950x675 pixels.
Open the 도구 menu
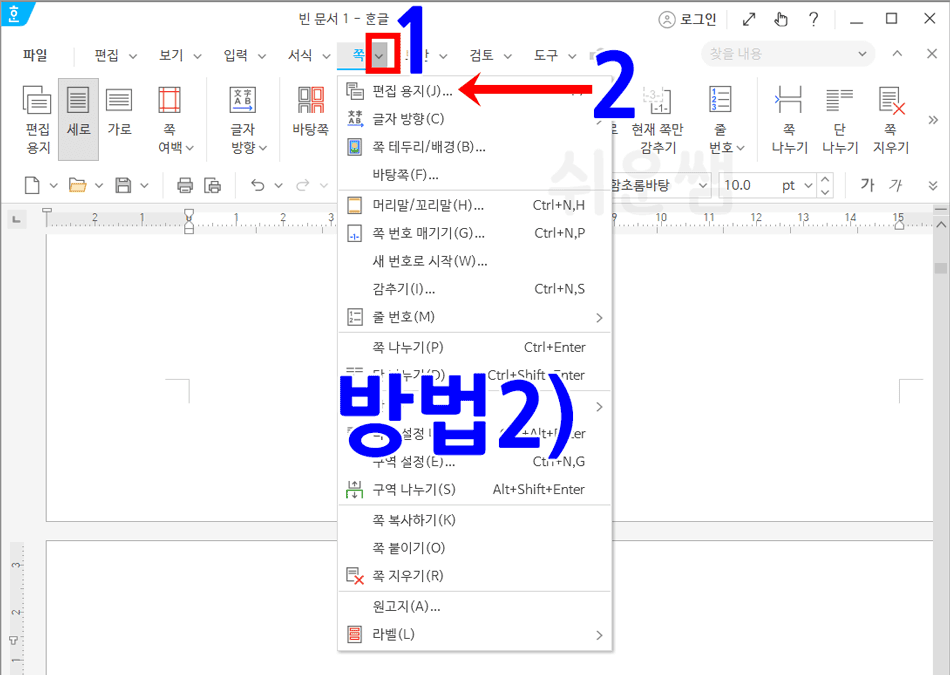pyautogui.click(x=546, y=55)
